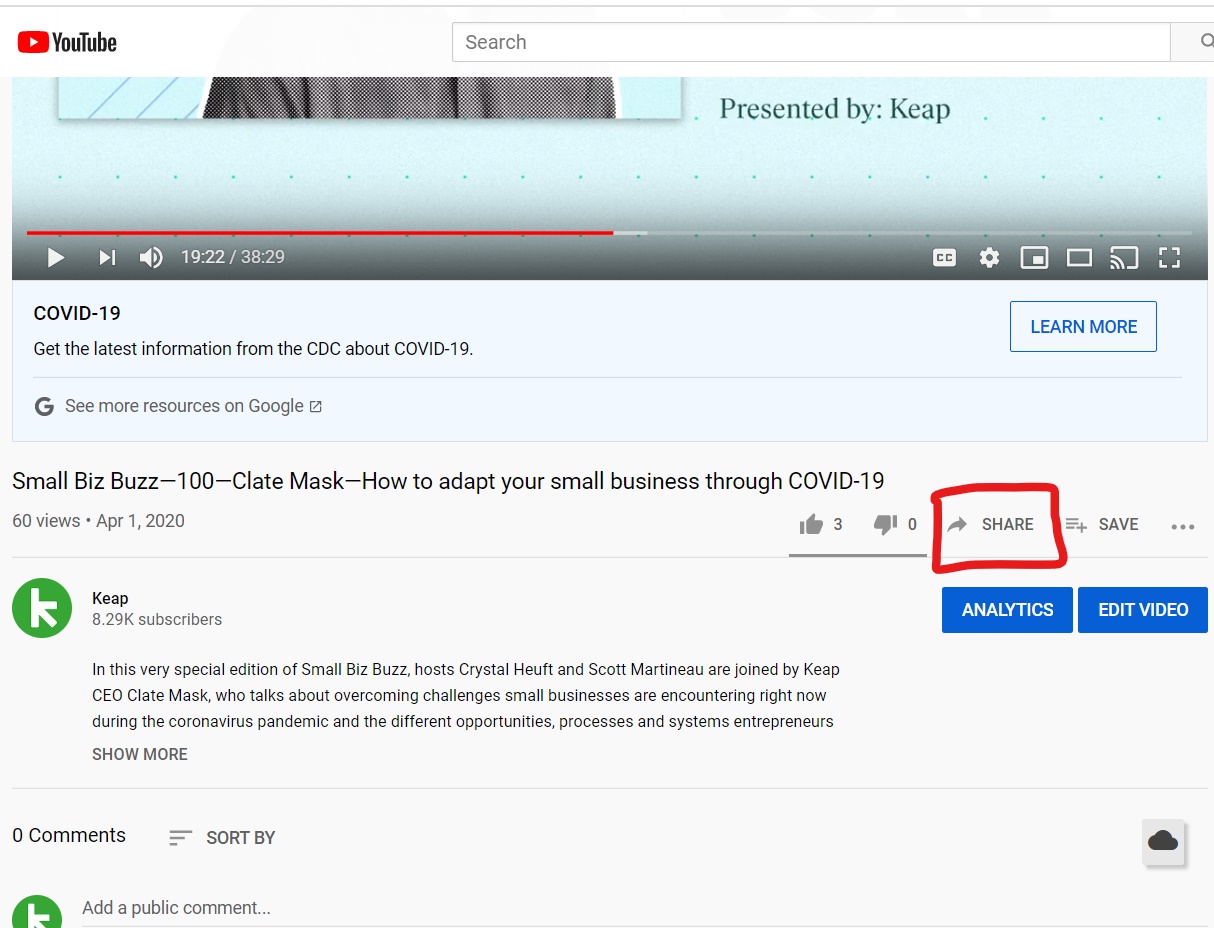Click the YouTube logo
The image size is (1214, 928).
pyautogui.click(x=67, y=42)
